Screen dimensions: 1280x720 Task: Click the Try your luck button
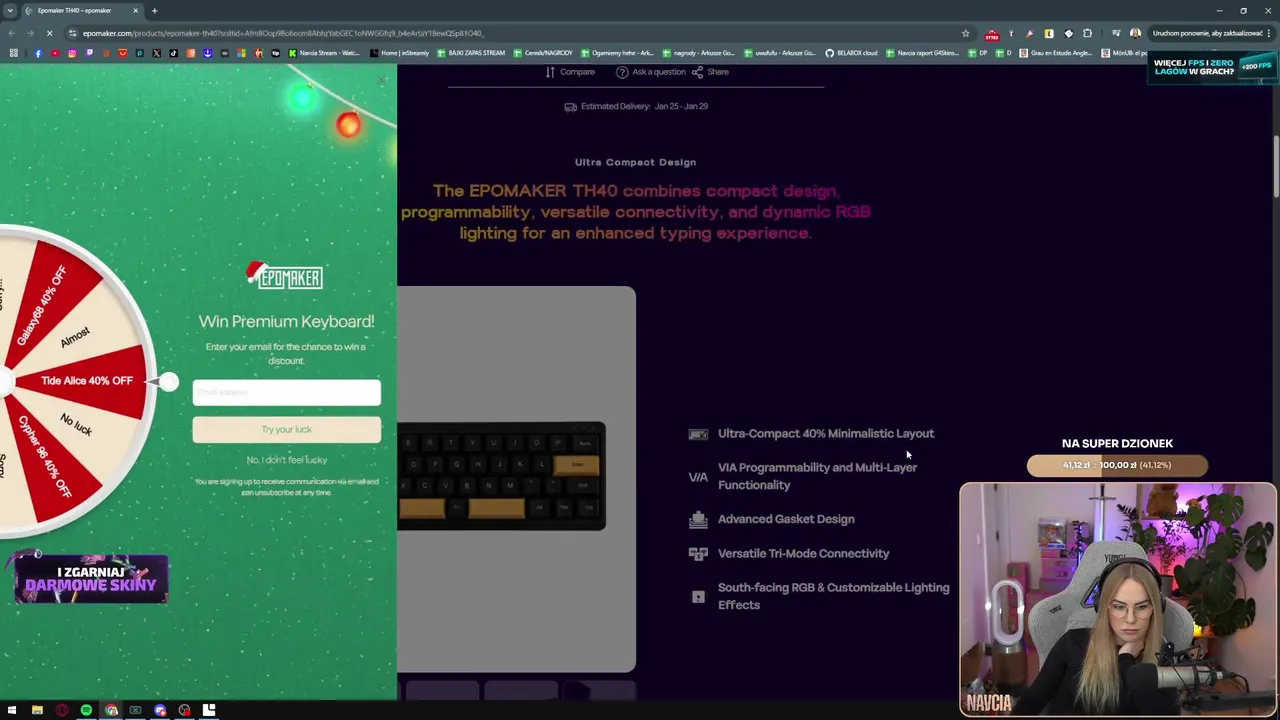(286, 430)
